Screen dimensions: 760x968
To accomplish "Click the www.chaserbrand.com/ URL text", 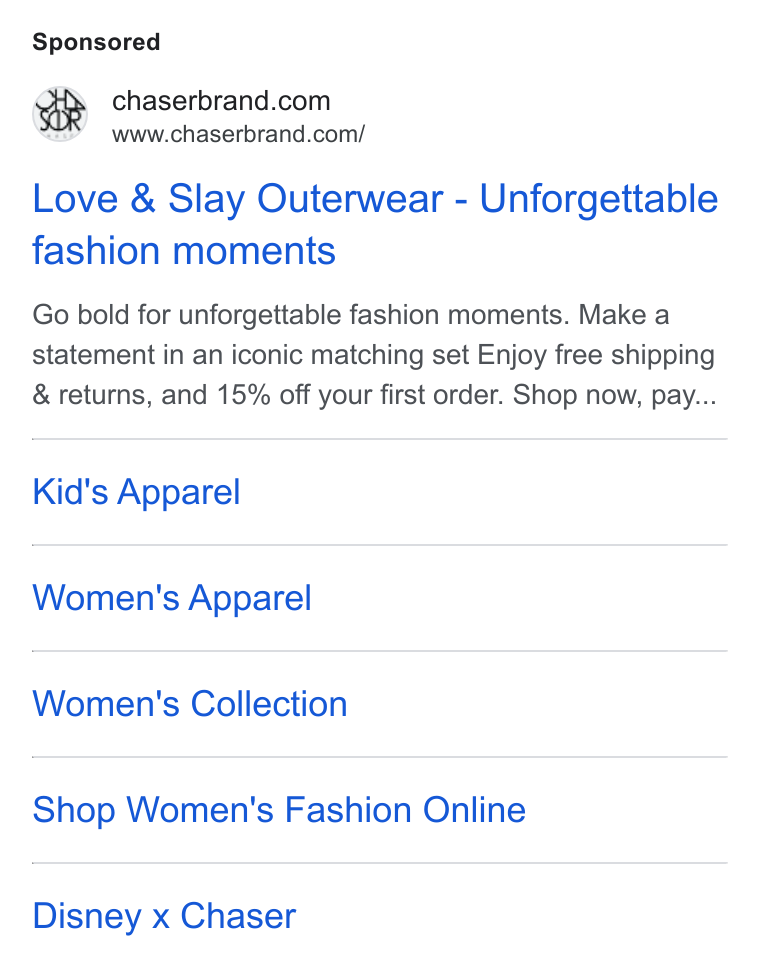I will [238, 134].
